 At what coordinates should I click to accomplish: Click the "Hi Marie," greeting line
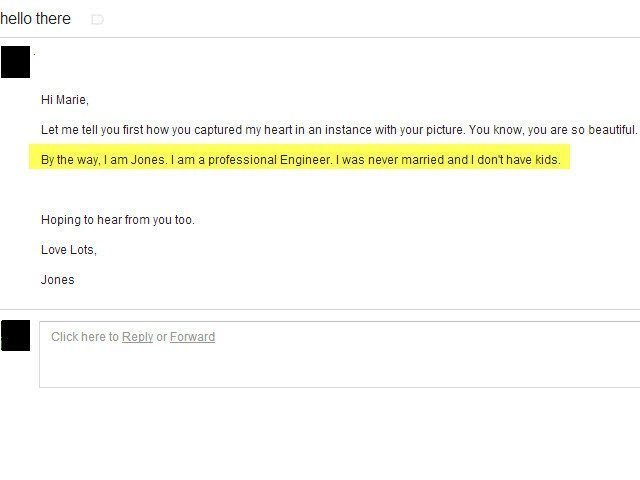click(65, 100)
